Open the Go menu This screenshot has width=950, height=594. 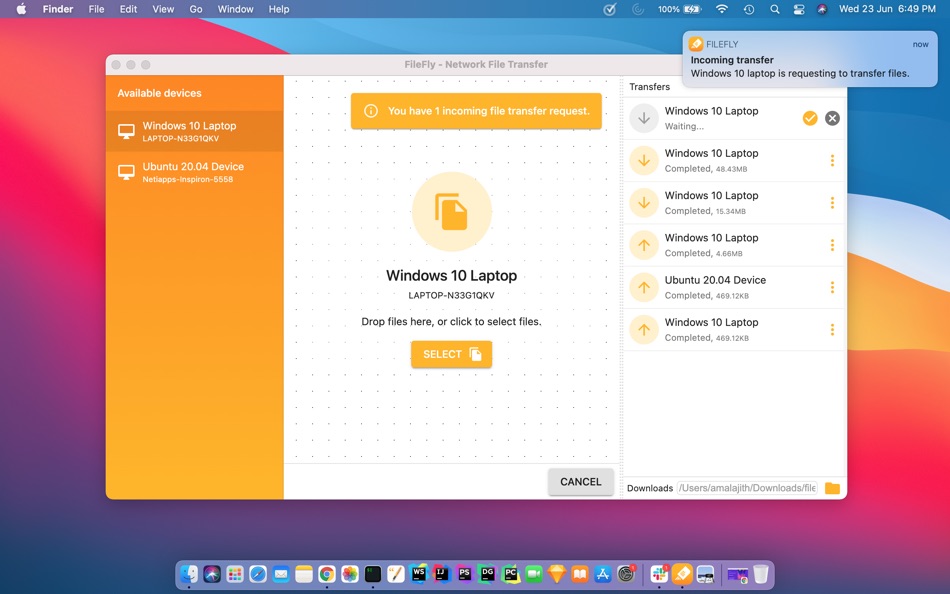196,9
